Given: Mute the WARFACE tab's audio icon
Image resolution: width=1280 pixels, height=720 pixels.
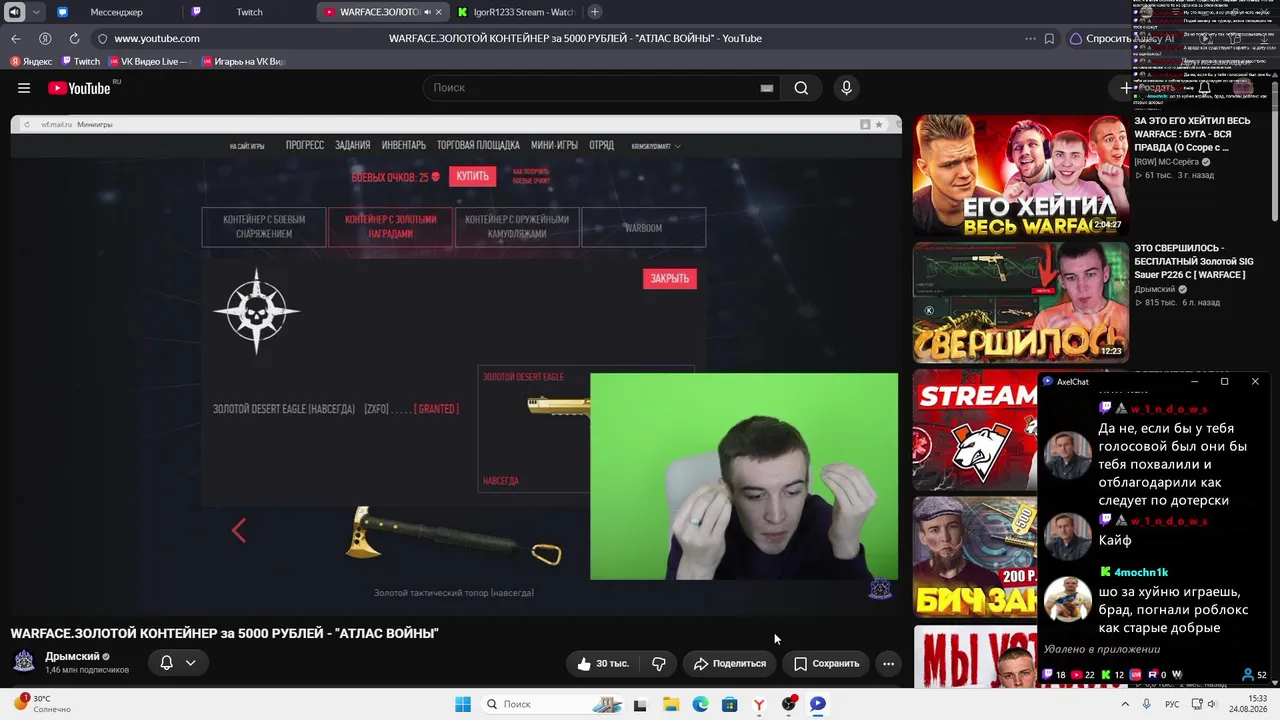Looking at the screenshot, I should pyautogui.click(x=426, y=12).
